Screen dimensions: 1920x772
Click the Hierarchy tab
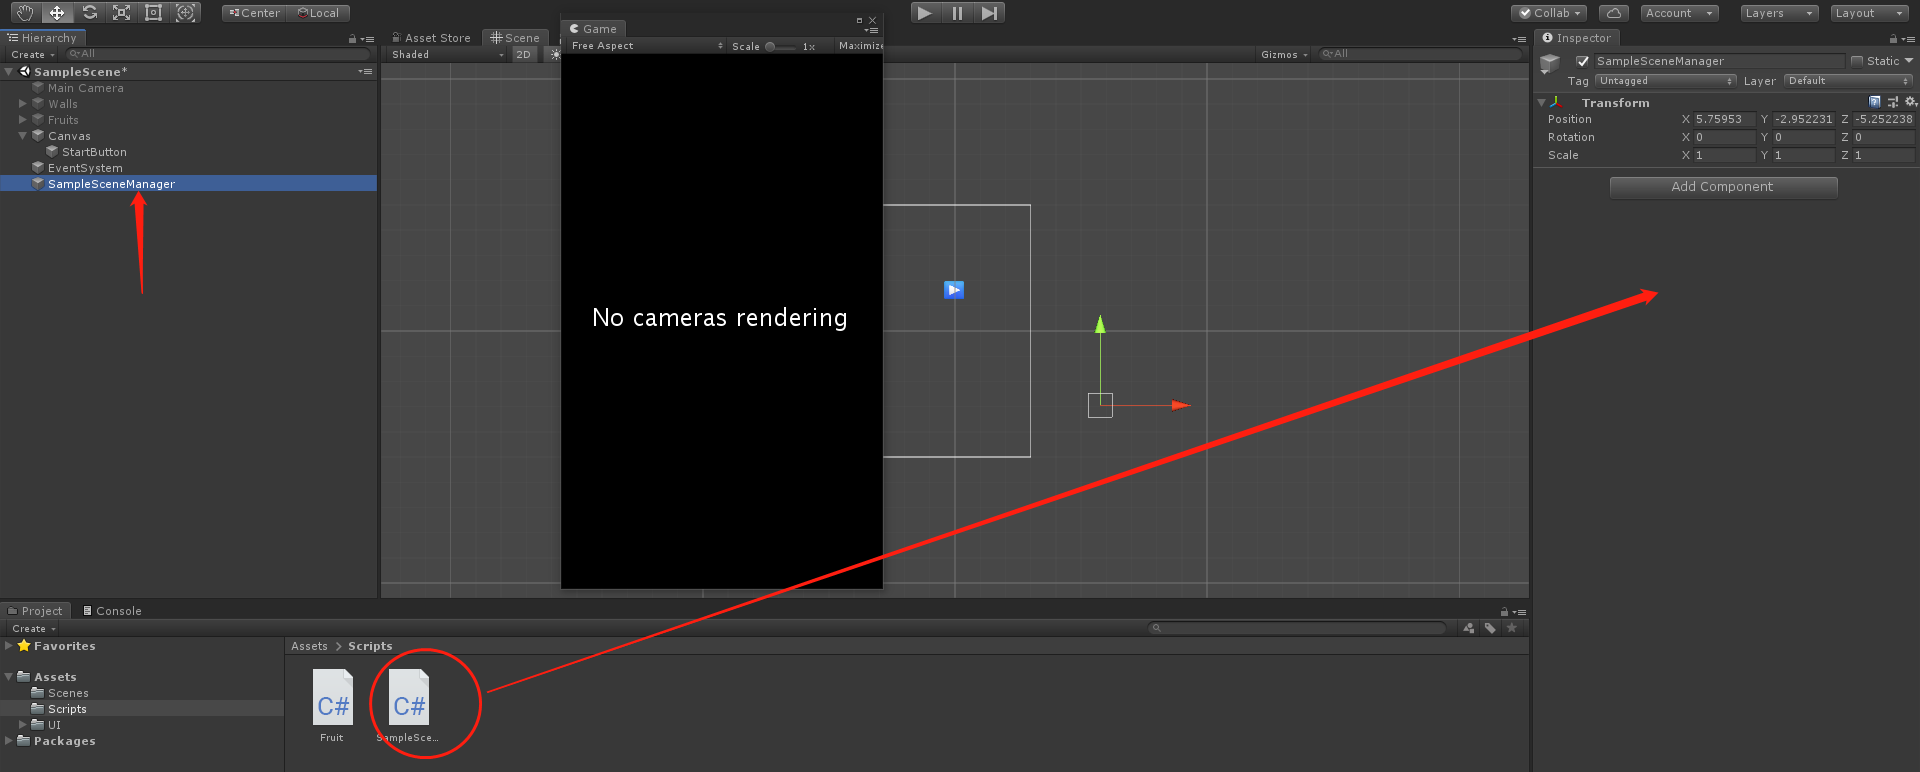click(x=43, y=38)
